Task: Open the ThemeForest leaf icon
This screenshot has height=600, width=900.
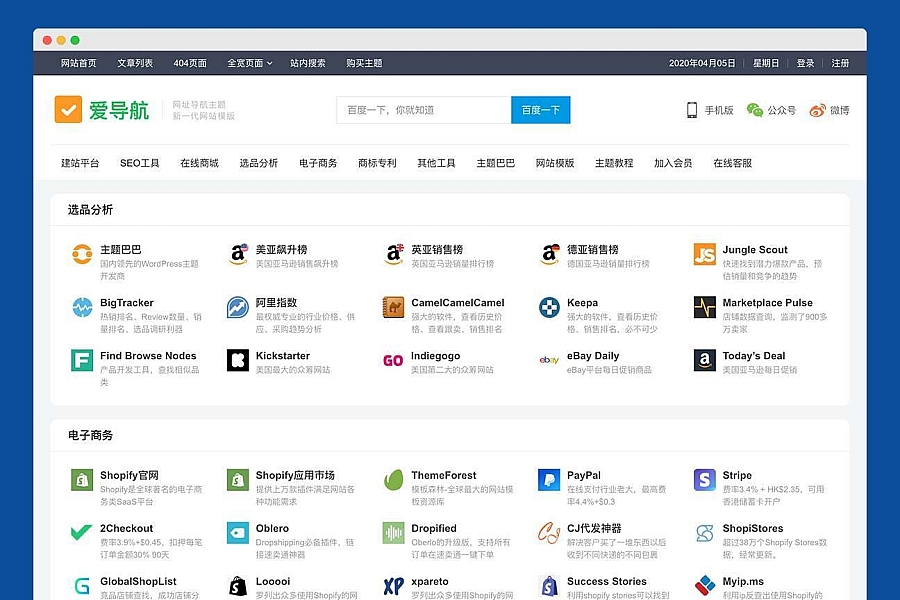Action: (x=393, y=480)
